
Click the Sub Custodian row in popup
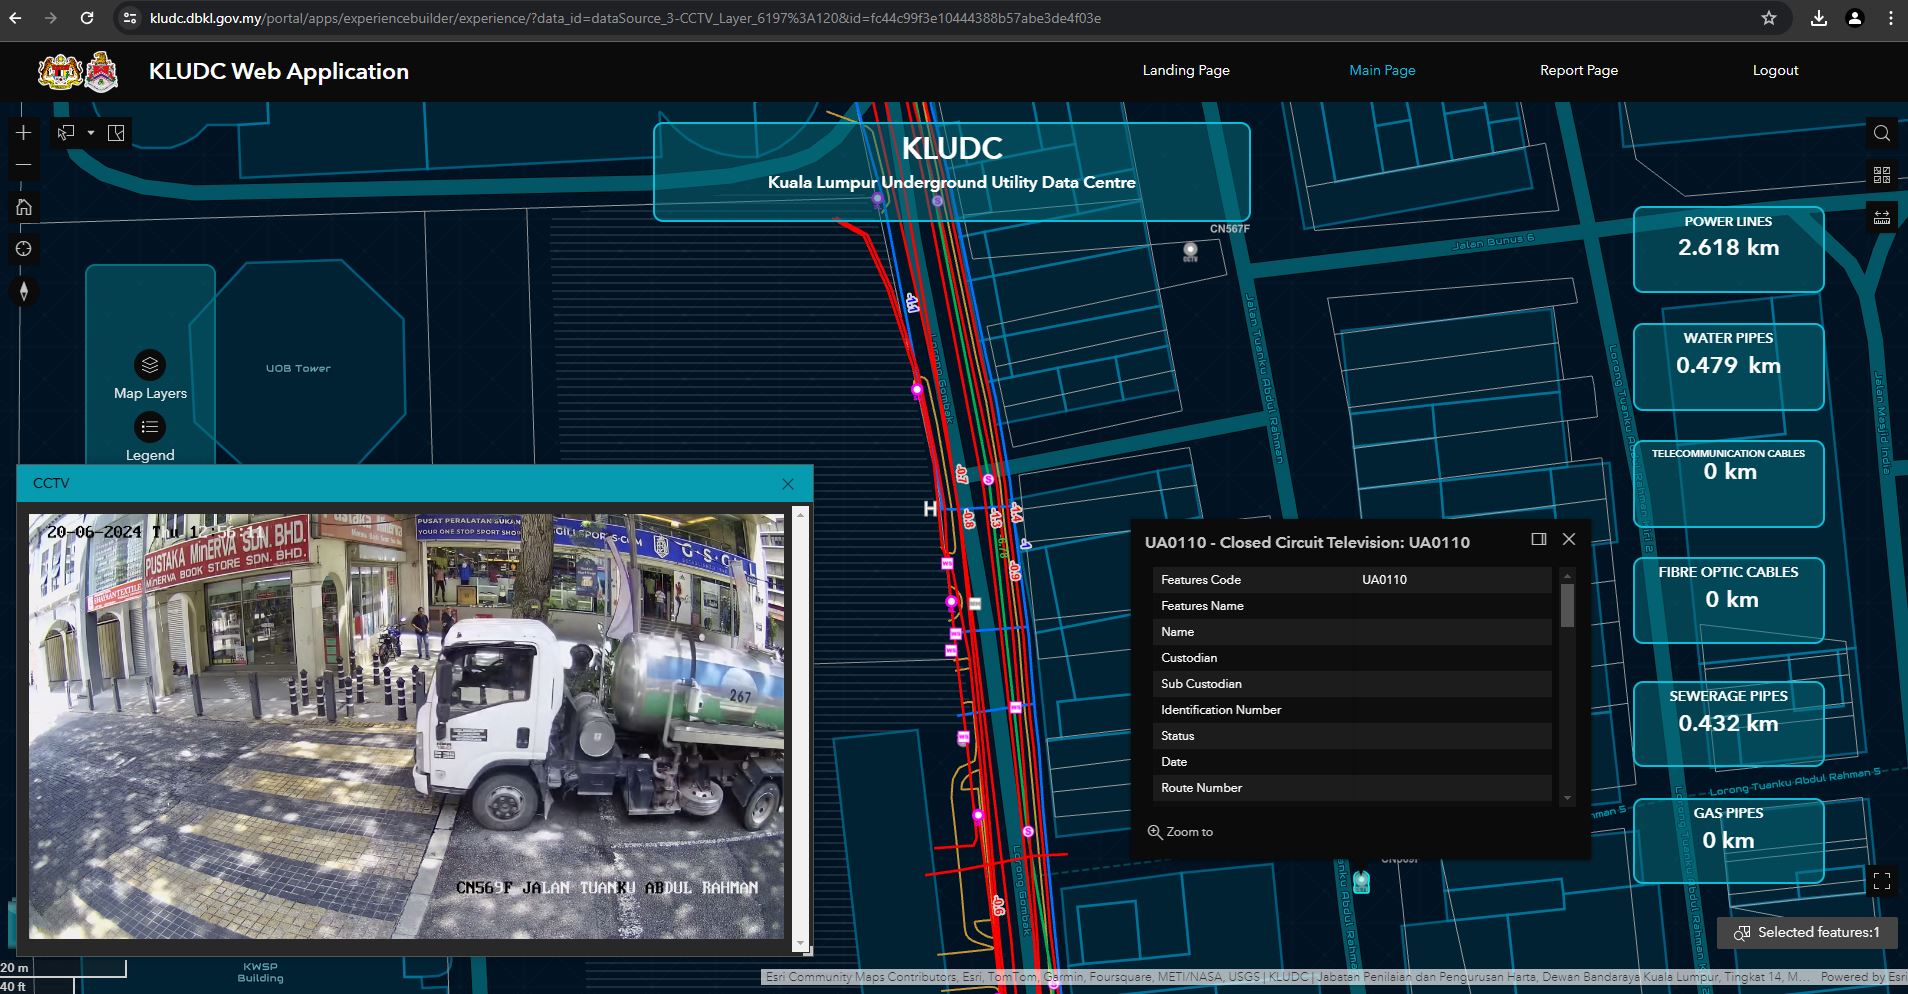1352,684
